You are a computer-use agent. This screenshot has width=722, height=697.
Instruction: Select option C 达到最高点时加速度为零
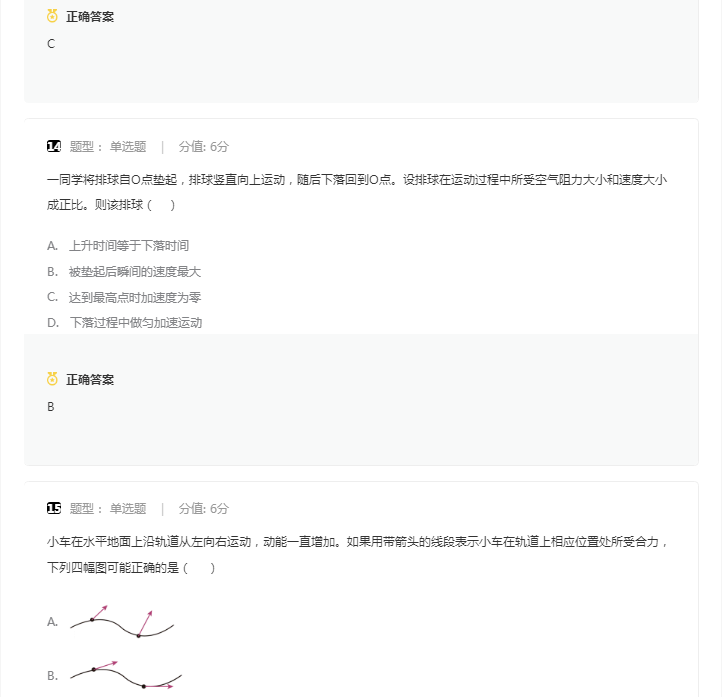[x=135, y=297]
